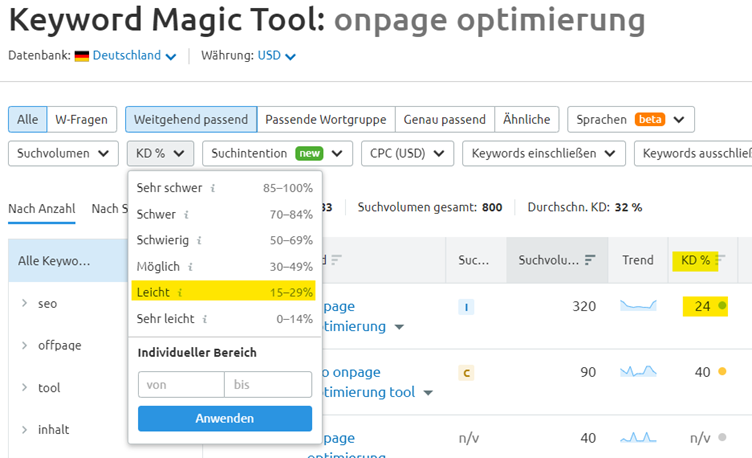The image size is (752, 458).
Task: Expand the arrow beside optimierung tool keyword
Action: point(428,393)
